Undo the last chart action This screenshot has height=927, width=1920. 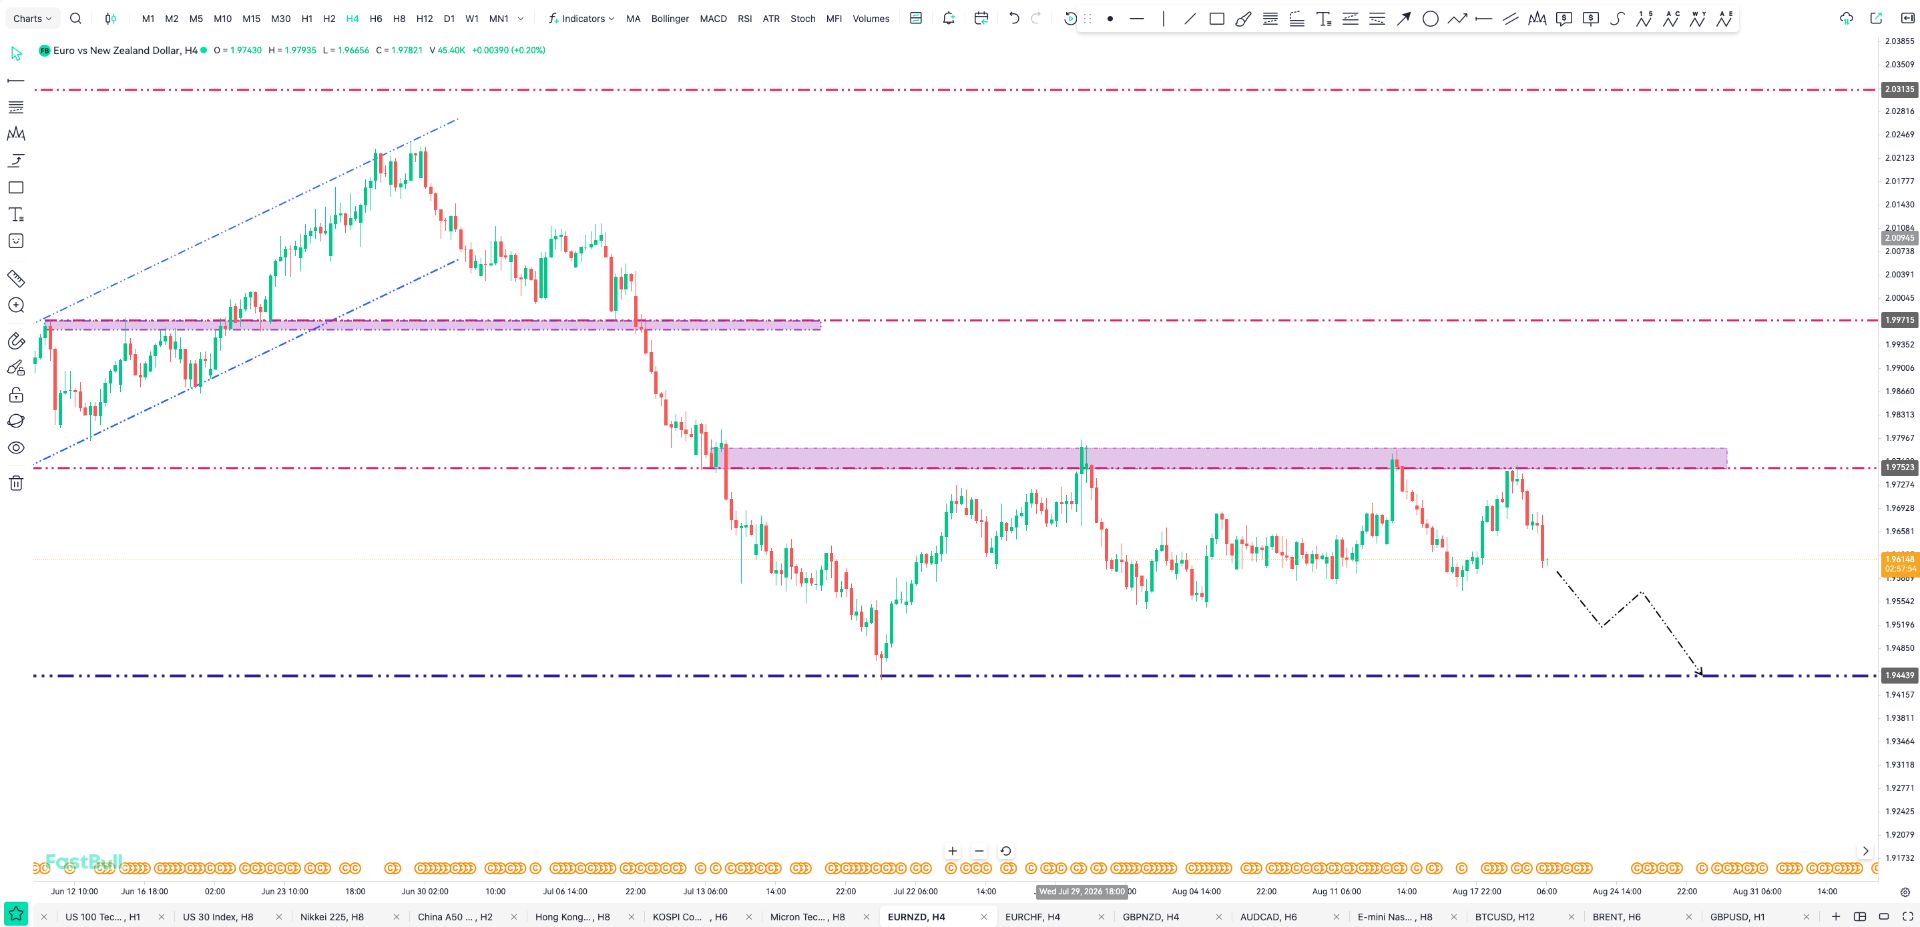(x=1014, y=18)
